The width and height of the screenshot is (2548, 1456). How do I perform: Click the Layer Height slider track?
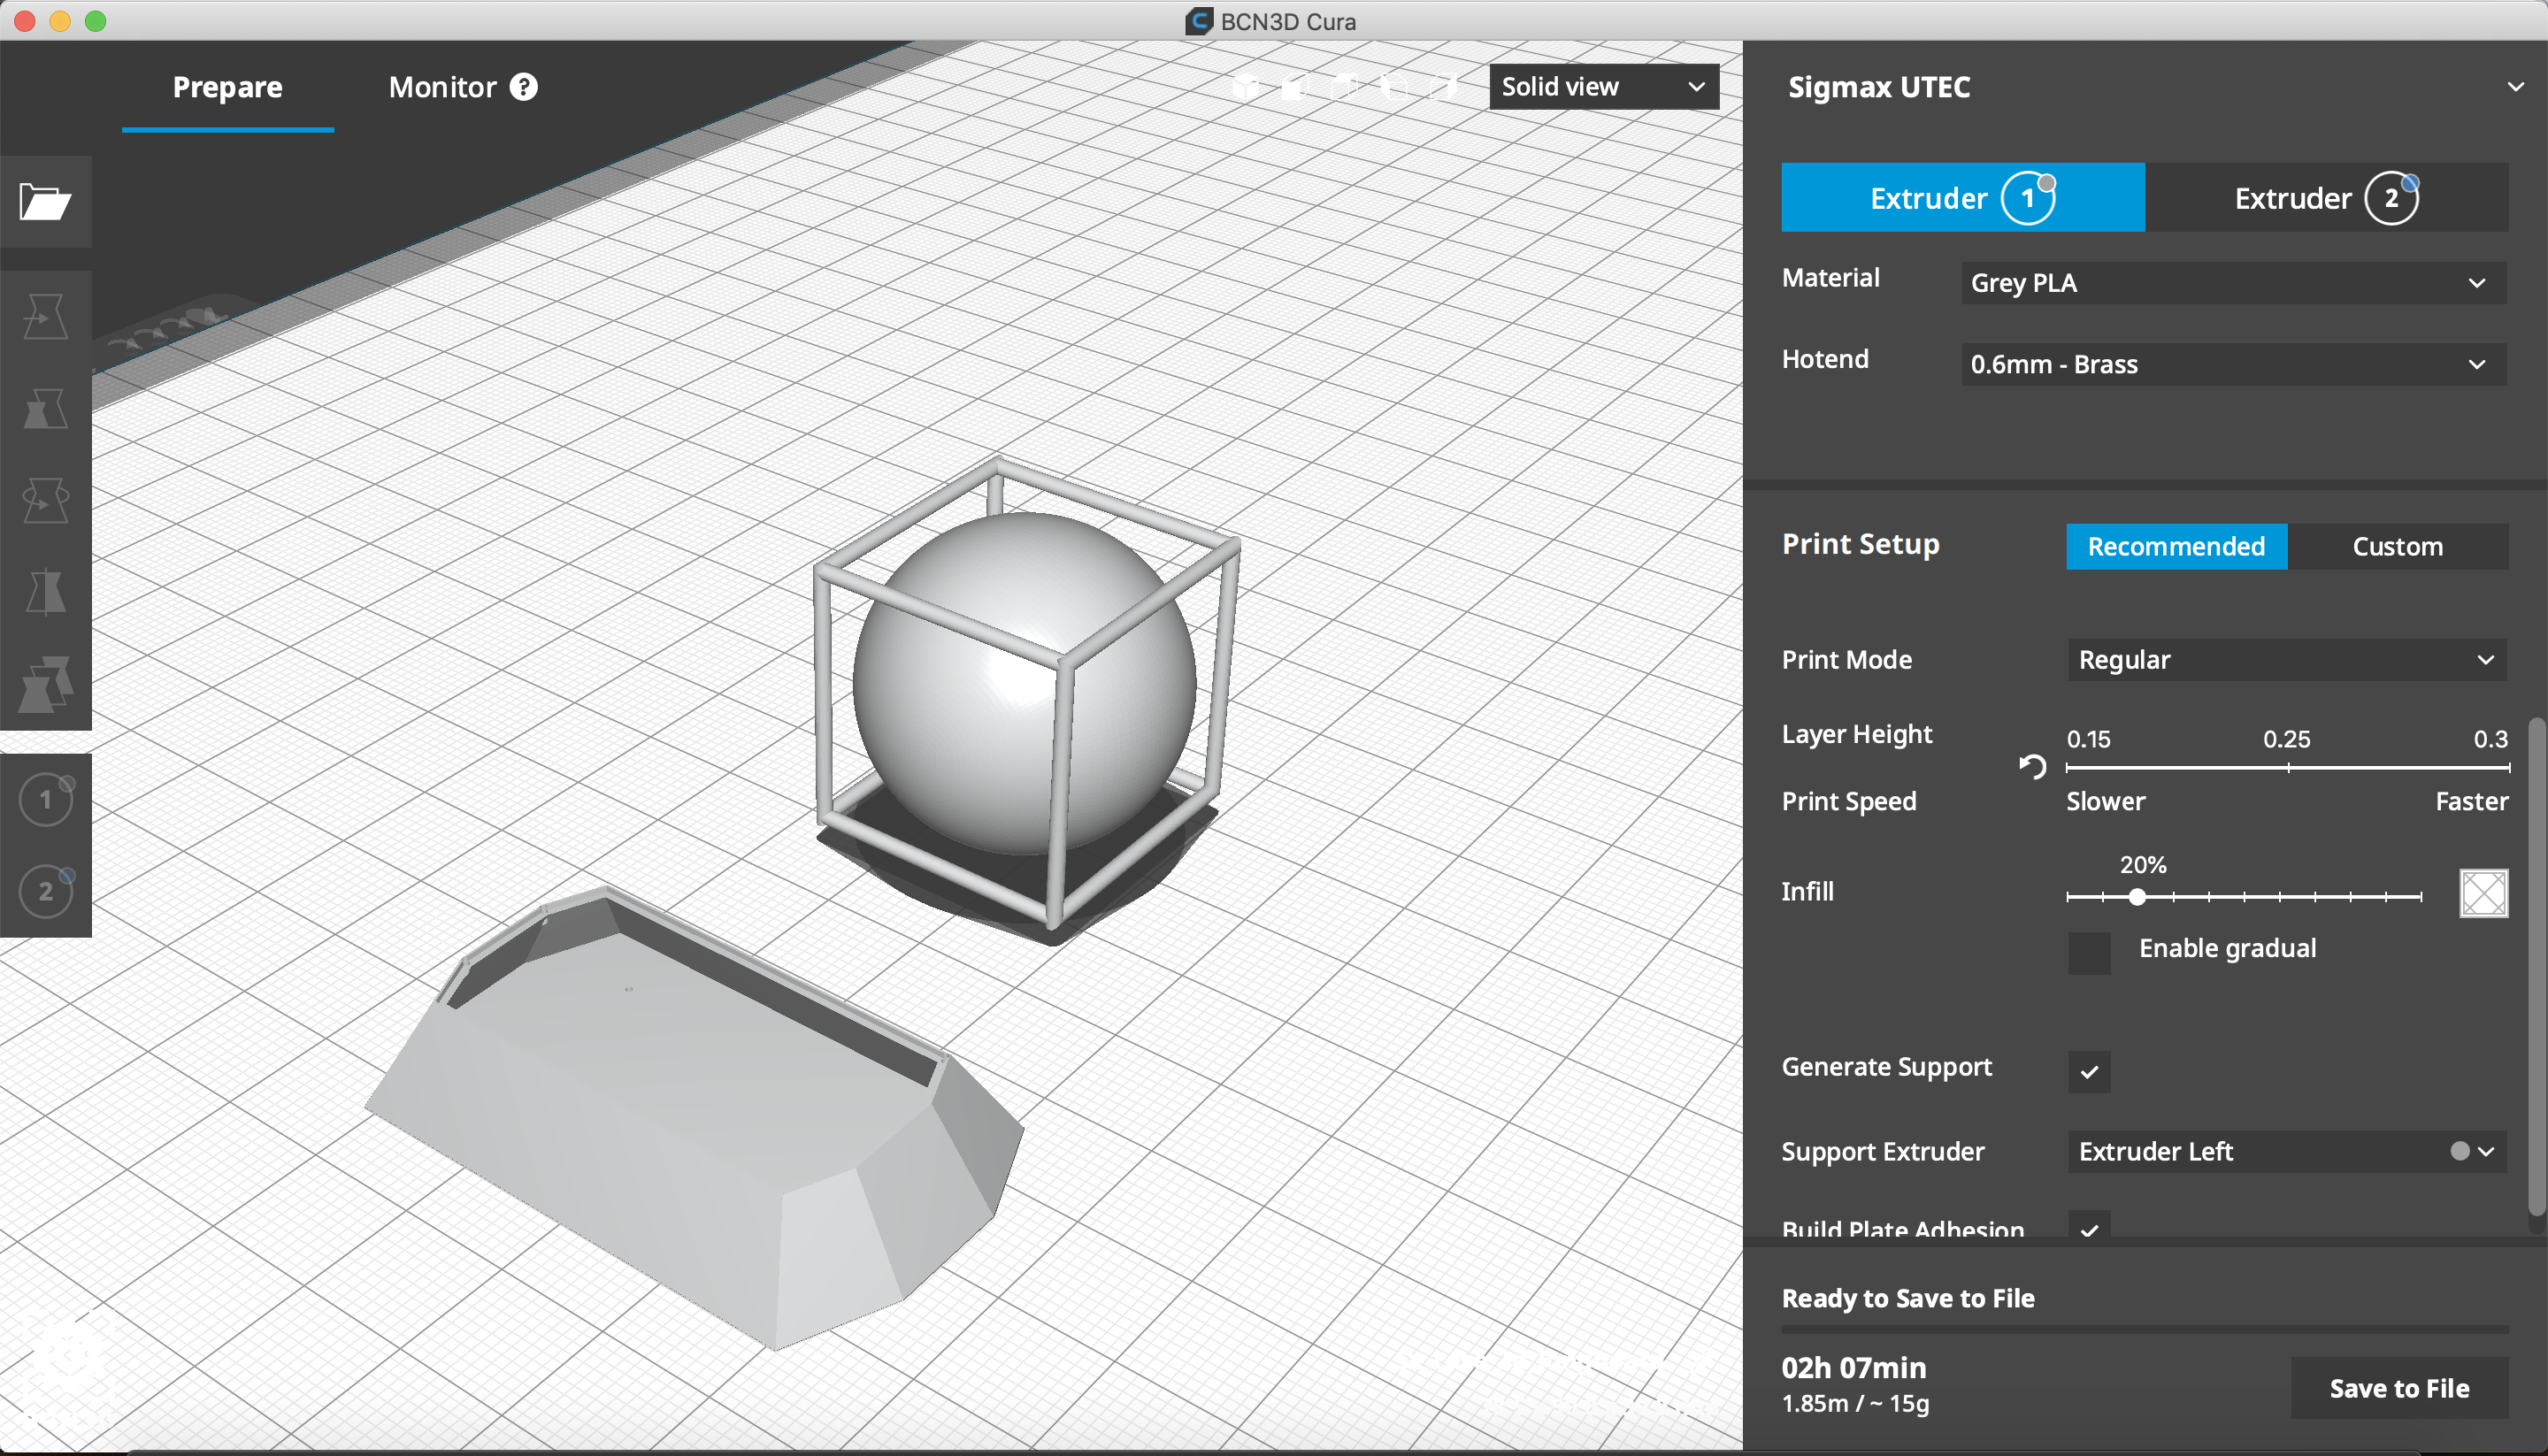2287,768
